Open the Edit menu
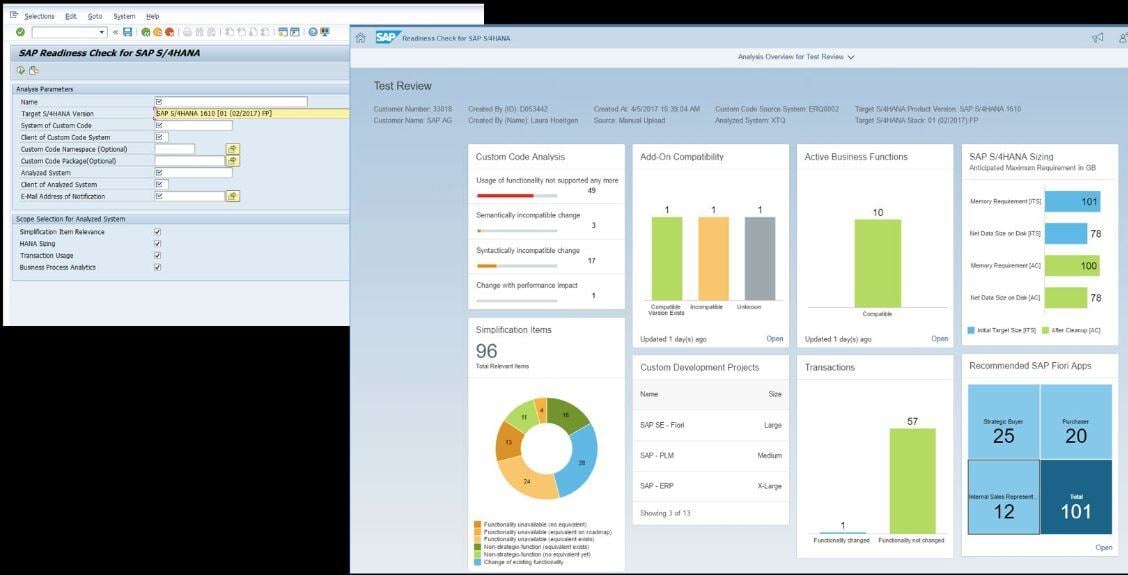The width and height of the screenshot is (1128, 575). pyautogui.click(x=70, y=16)
